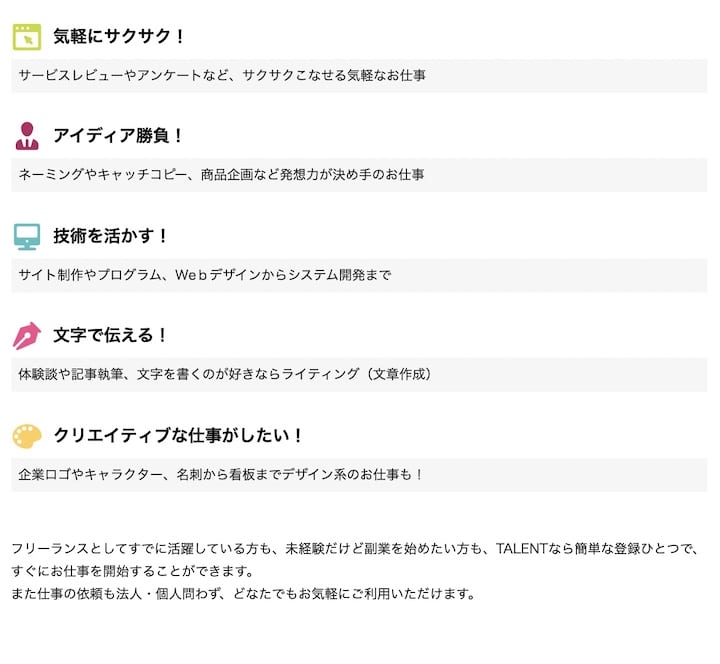Image resolution: width=720 pixels, height=664 pixels.
Task: Click the ネーミングやキャッチコピー description box
Action: click(x=359, y=175)
